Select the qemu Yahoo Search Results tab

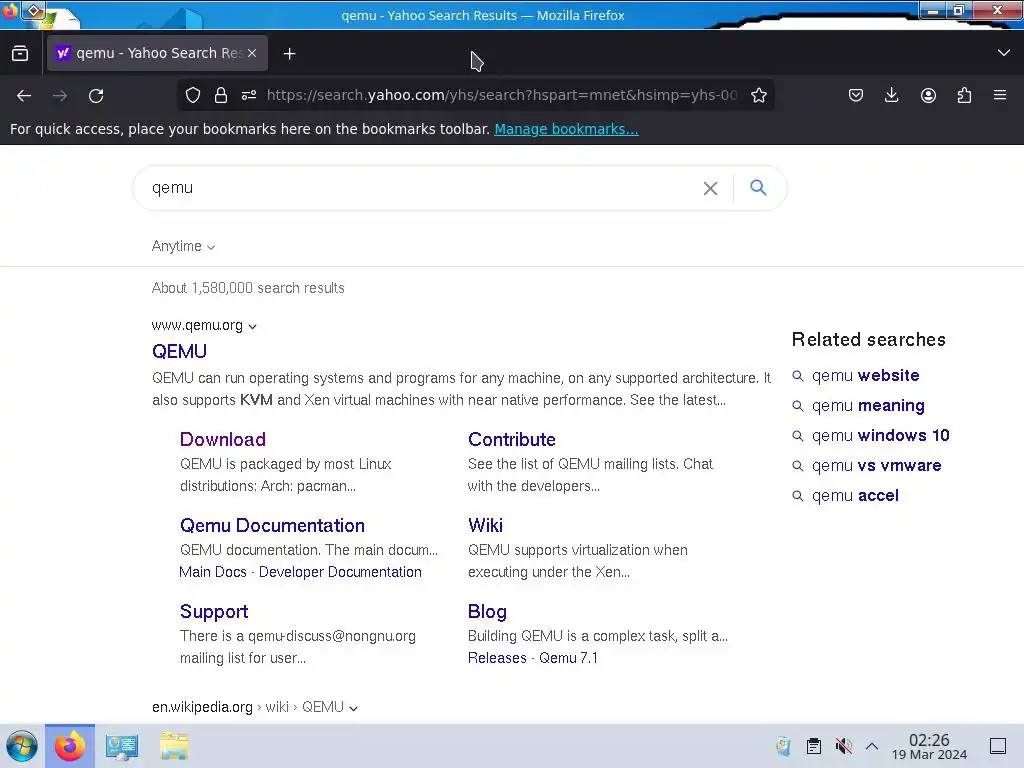157,53
